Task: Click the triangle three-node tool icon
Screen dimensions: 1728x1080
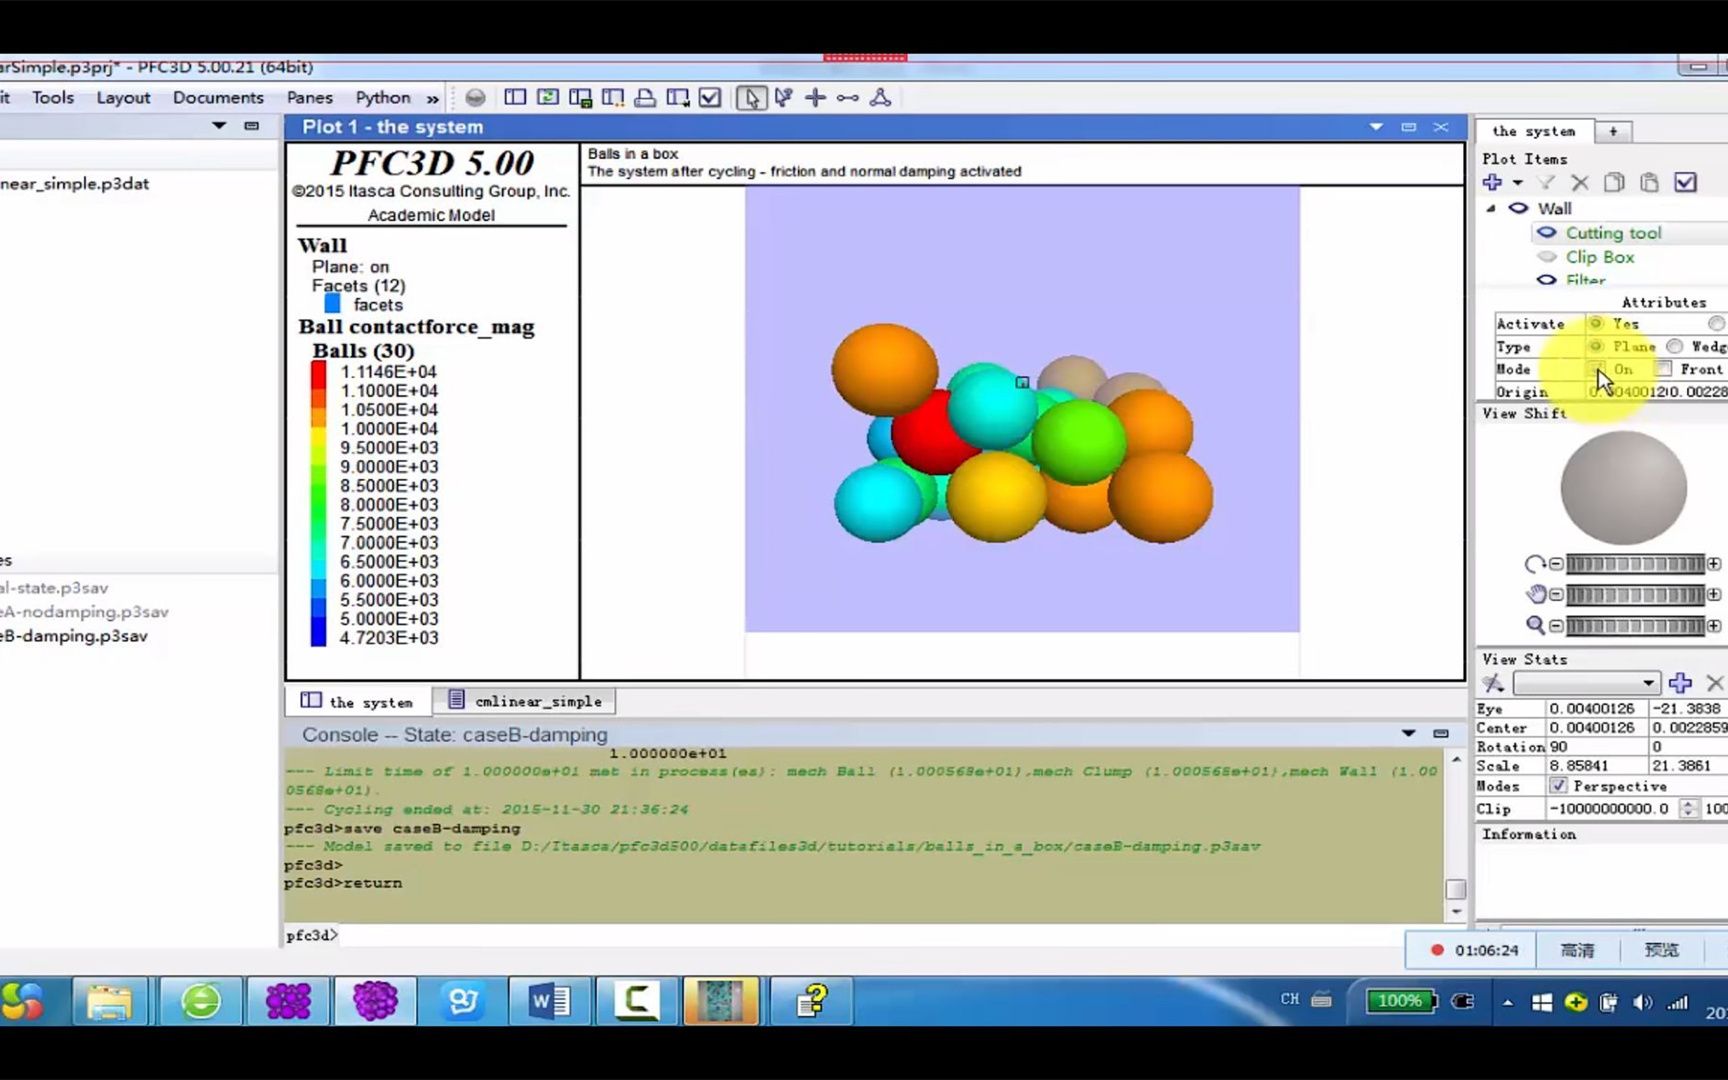Action: coord(880,98)
